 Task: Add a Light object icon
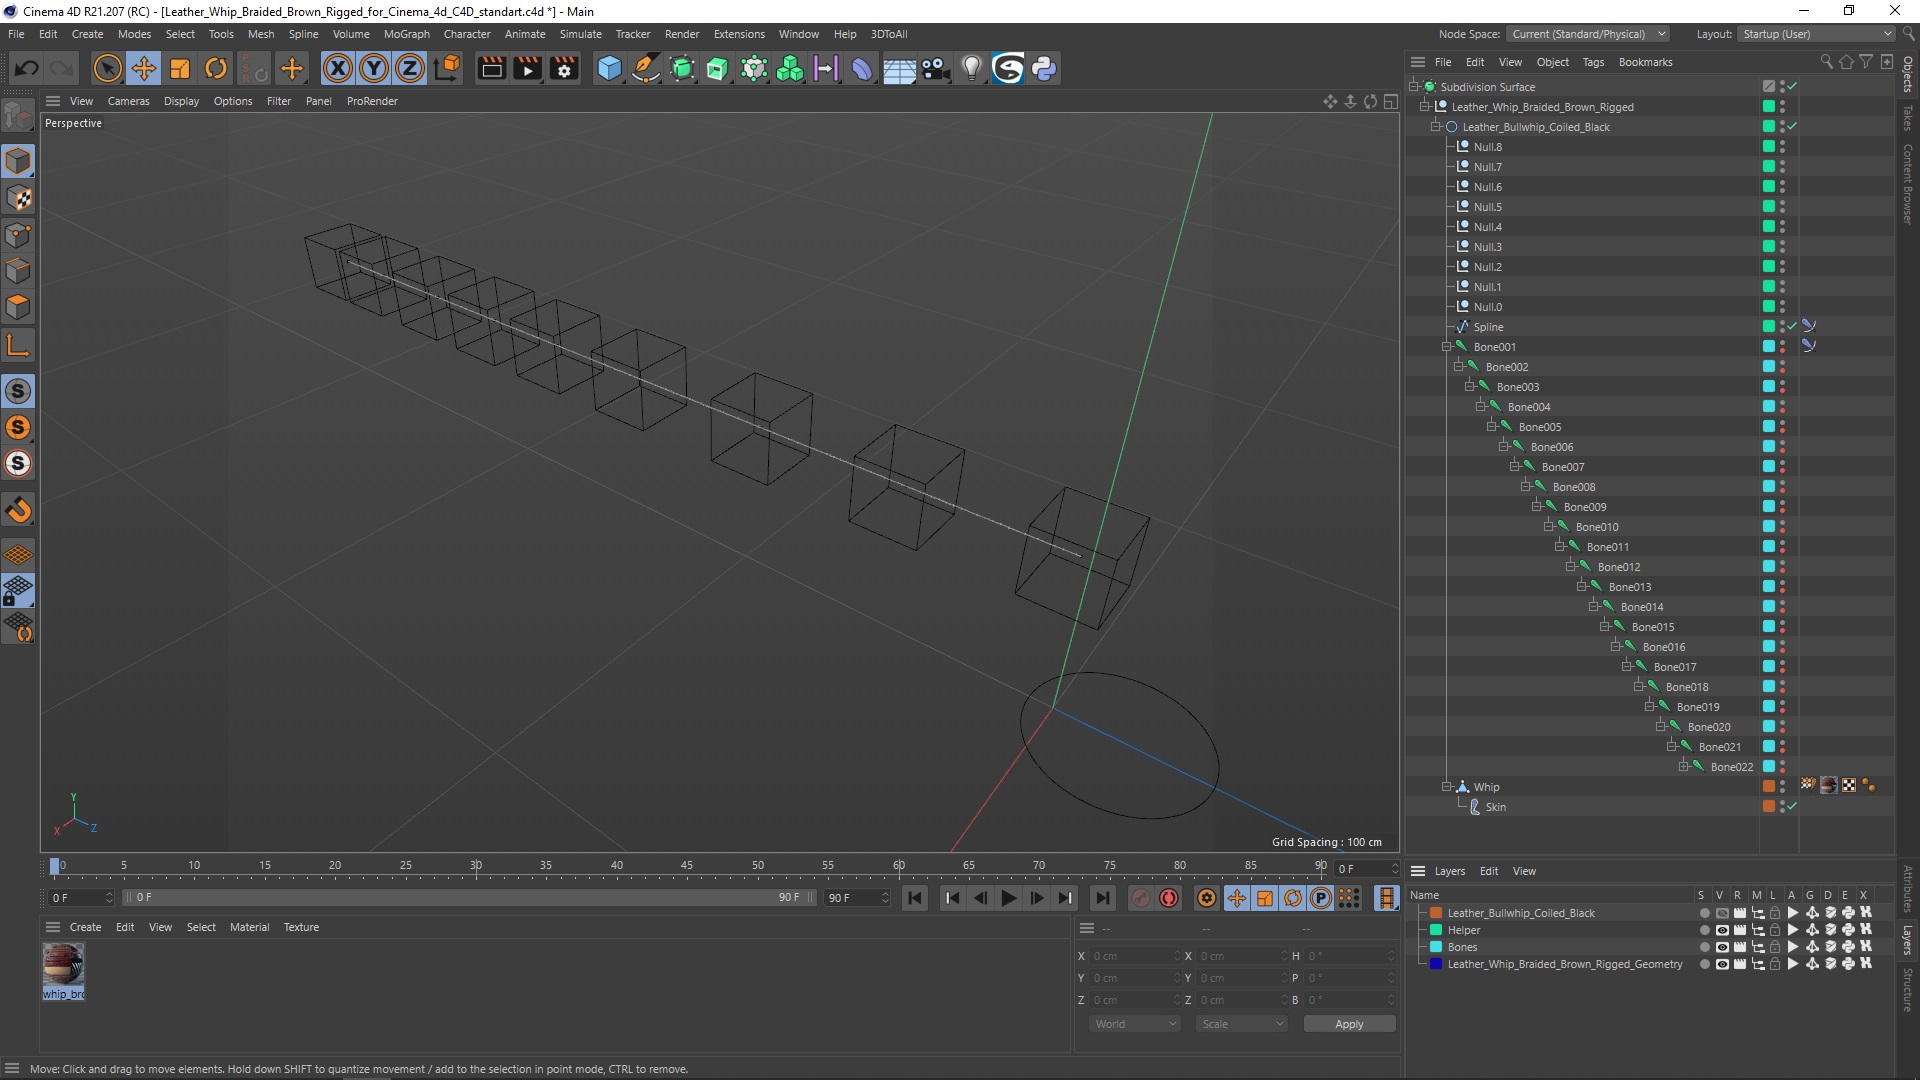coord(971,68)
